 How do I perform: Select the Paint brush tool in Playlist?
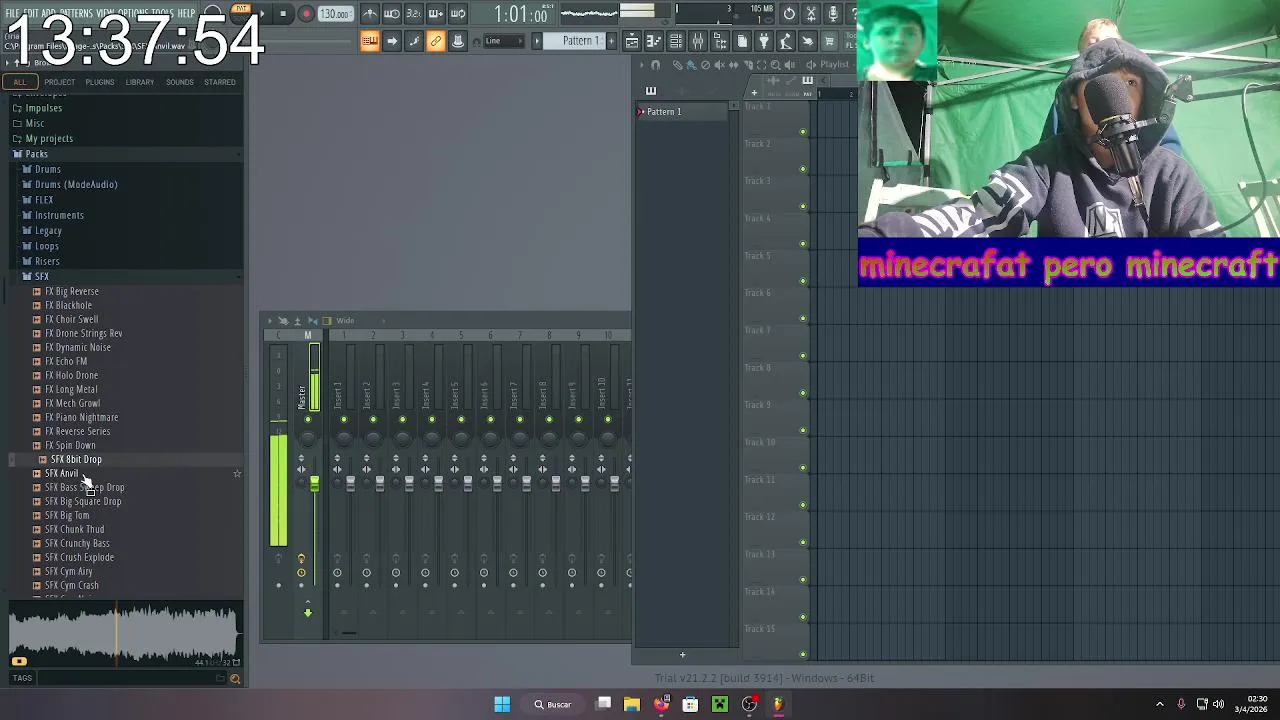click(x=691, y=65)
